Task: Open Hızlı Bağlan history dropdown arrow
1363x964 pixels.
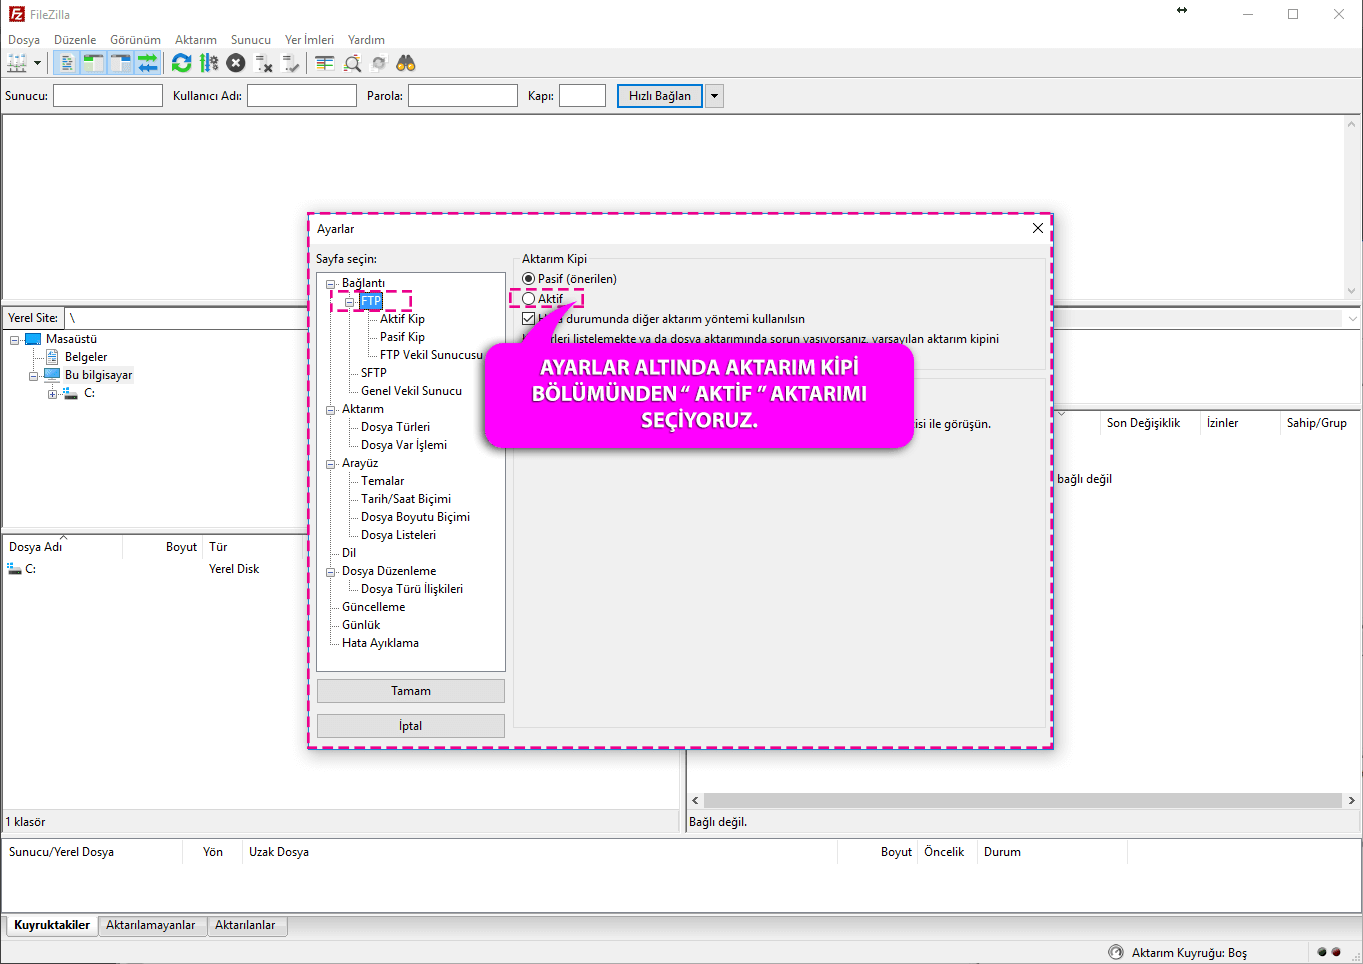Action: 714,96
